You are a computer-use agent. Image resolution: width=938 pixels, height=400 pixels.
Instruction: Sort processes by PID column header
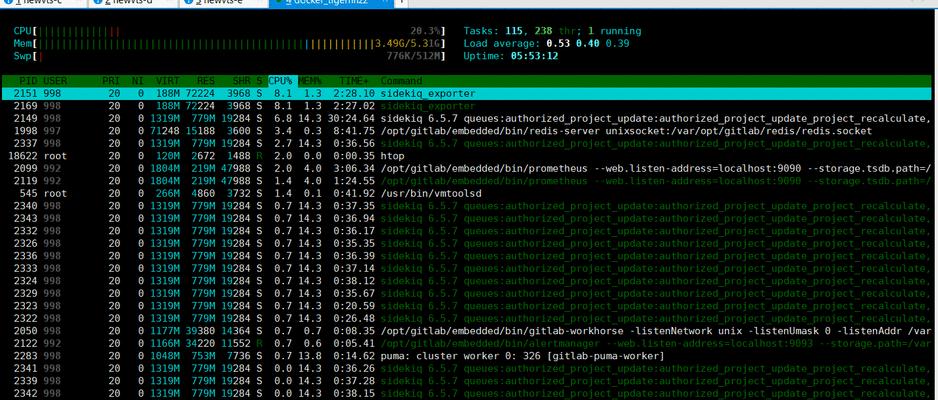pyautogui.click(x=28, y=81)
